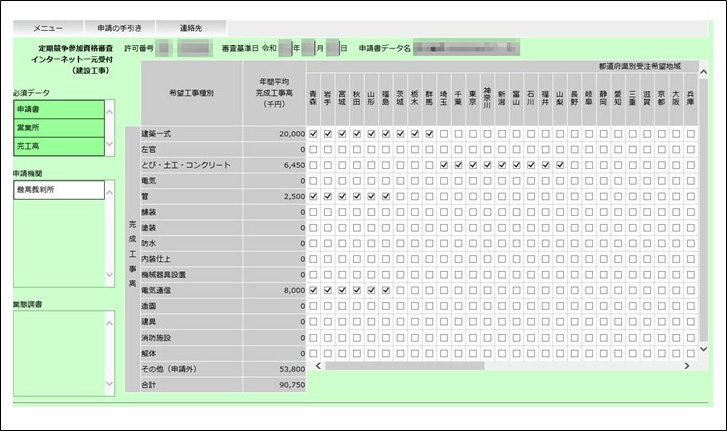
Task: Uncheck 埼玉 for とび・土工・コンクリート
Action: 444,165
